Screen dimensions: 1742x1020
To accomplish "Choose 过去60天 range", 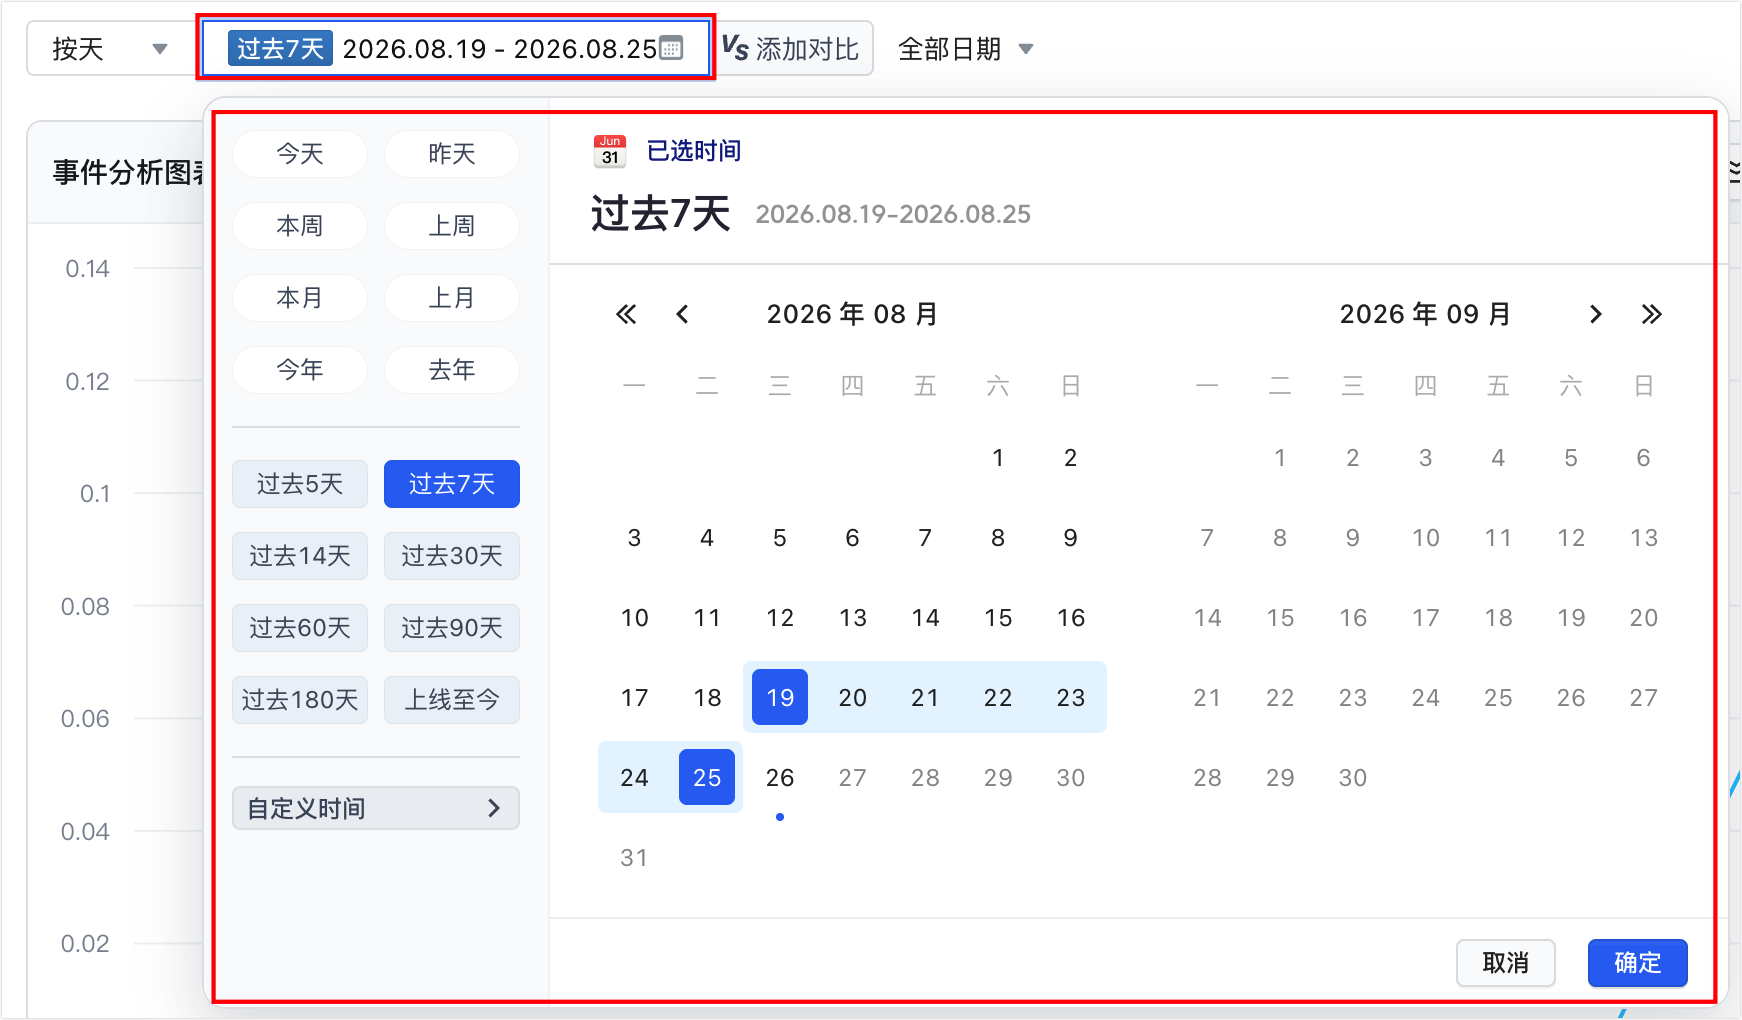I will [300, 628].
